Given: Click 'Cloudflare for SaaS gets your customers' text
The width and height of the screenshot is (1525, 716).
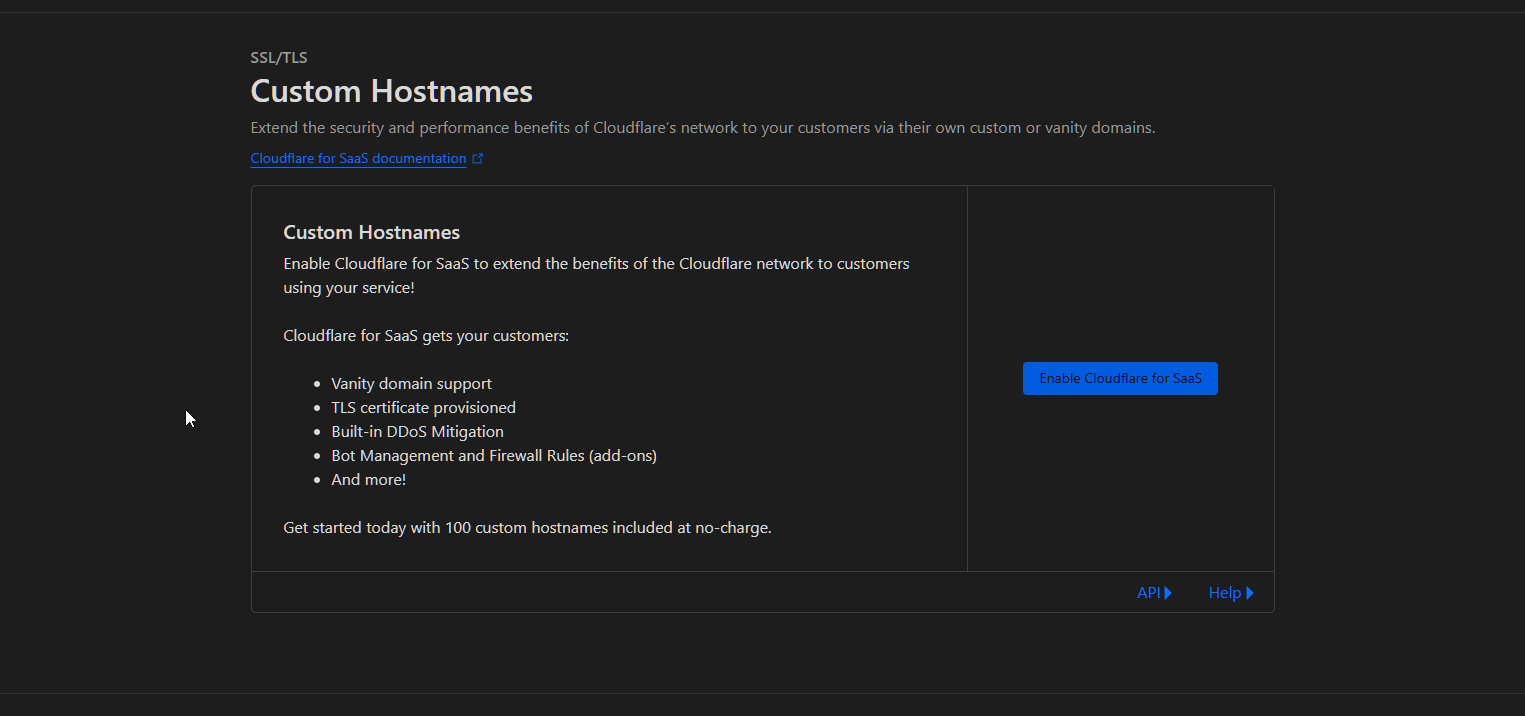Looking at the screenshot, I should [x=426, y=336].
